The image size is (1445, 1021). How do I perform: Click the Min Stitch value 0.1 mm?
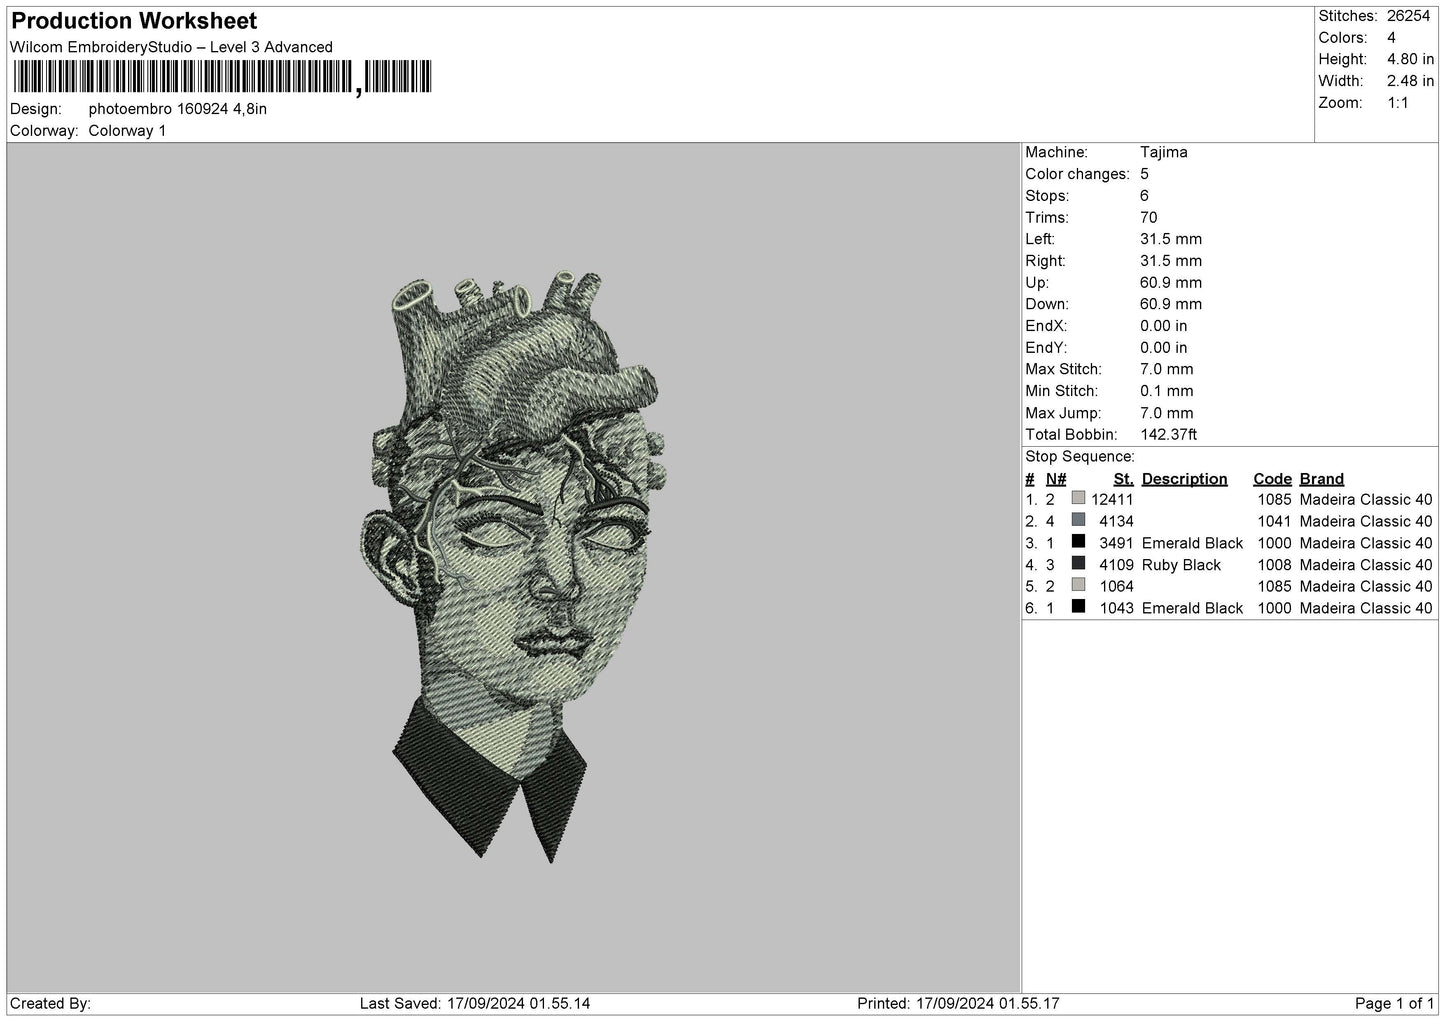(x=1167, y=391)
